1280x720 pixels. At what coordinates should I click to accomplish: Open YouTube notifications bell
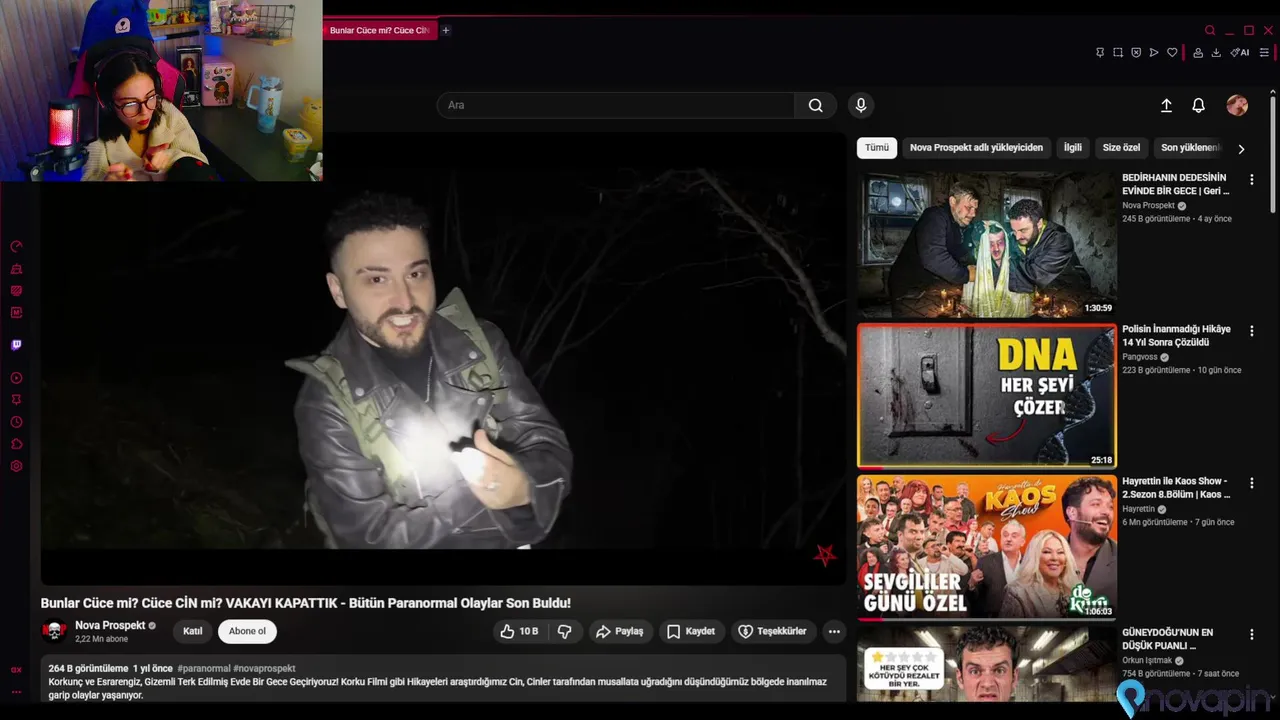[x=1198, y=105]
